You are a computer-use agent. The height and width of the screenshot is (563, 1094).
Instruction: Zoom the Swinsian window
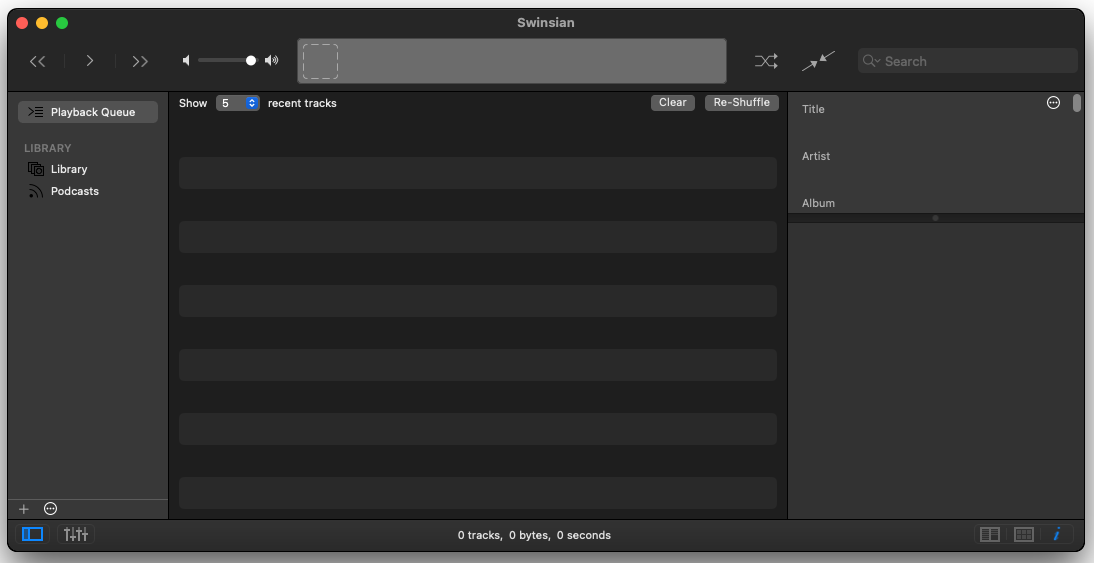click(x=62, y=23)
